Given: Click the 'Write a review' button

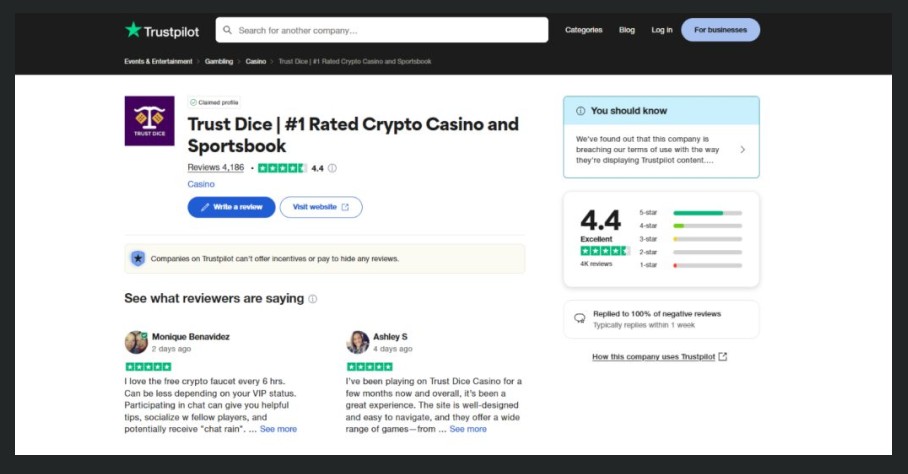Looking at the screenshot, I should 231,207.
